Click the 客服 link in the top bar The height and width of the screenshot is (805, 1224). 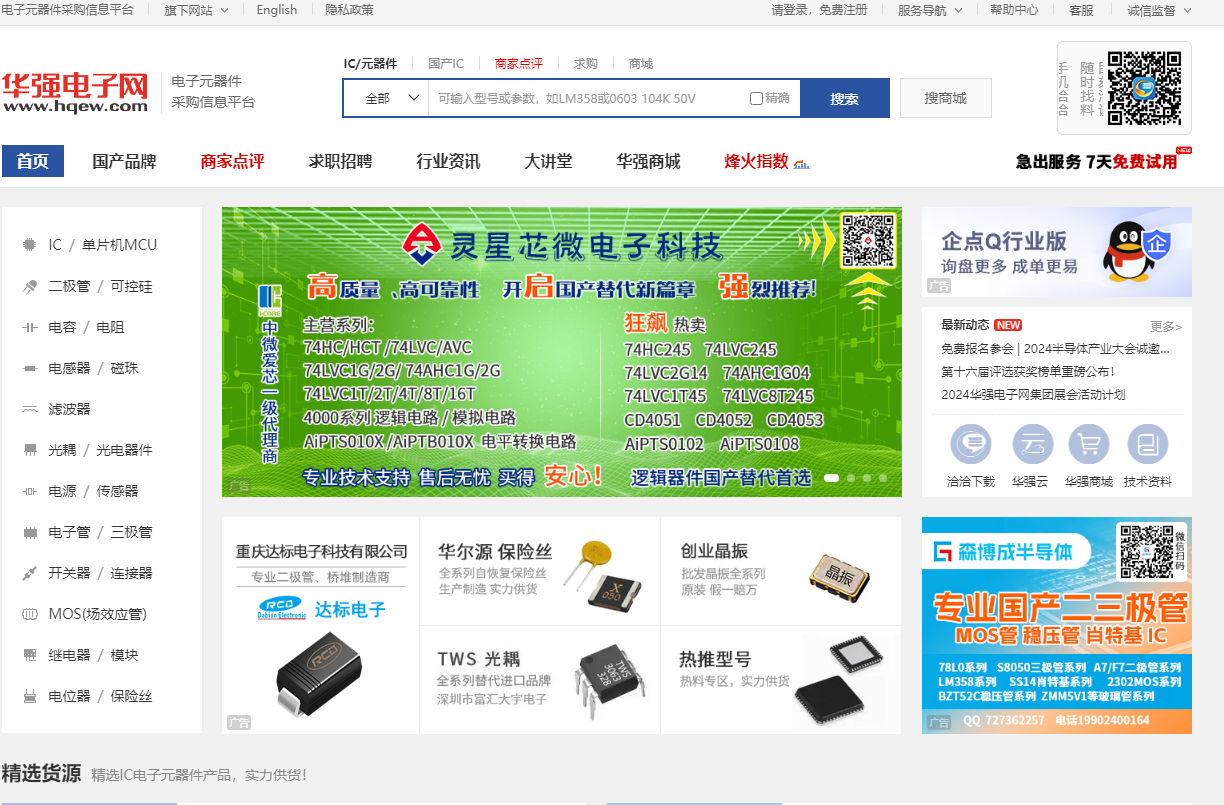(1082, 10)
